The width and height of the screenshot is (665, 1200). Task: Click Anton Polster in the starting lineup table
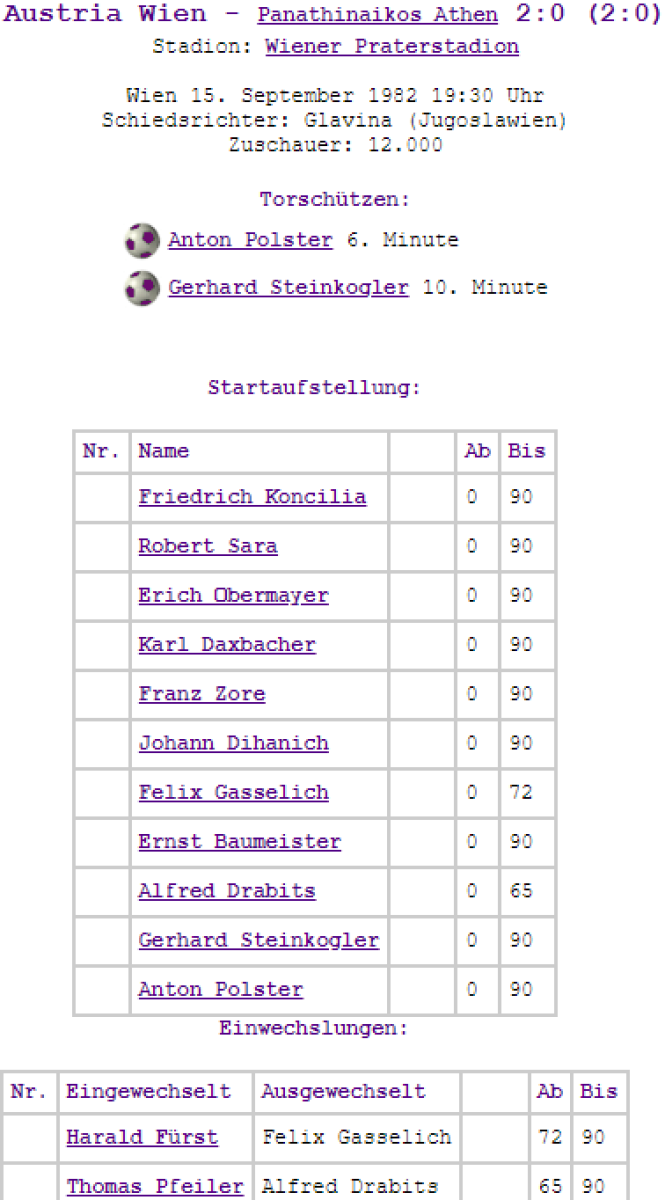coord(220,990)
